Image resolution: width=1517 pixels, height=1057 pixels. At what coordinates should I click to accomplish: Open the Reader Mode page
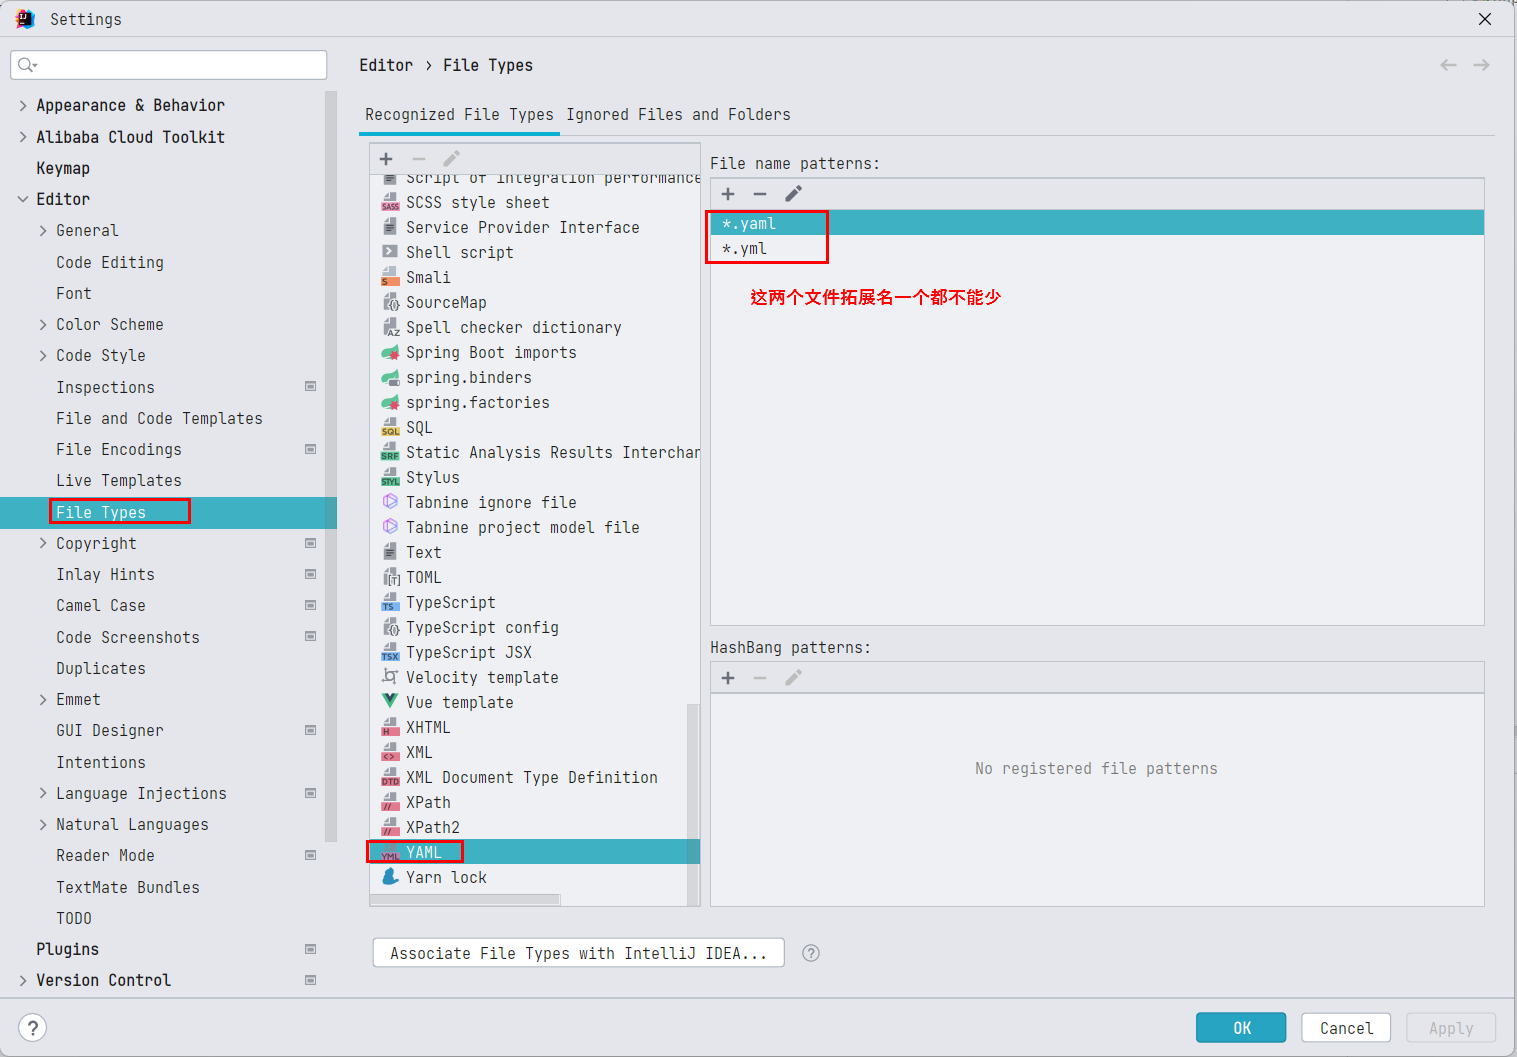pyautogui.click(x=105, y=855)
